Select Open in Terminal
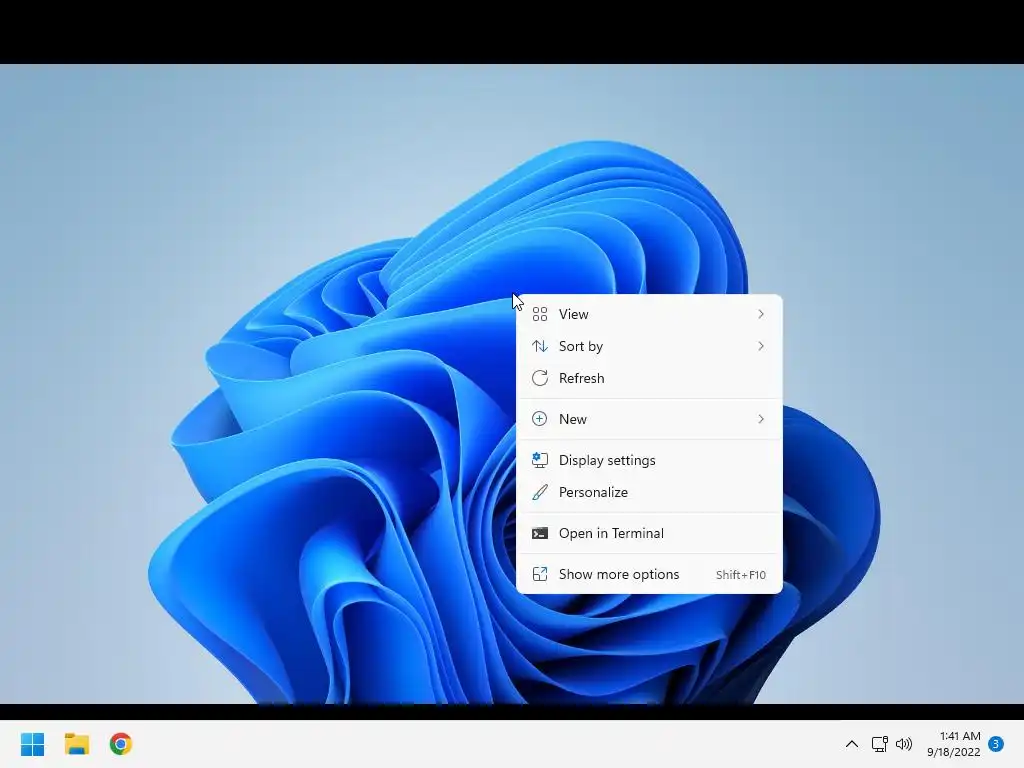 click(x=649, y=534)
